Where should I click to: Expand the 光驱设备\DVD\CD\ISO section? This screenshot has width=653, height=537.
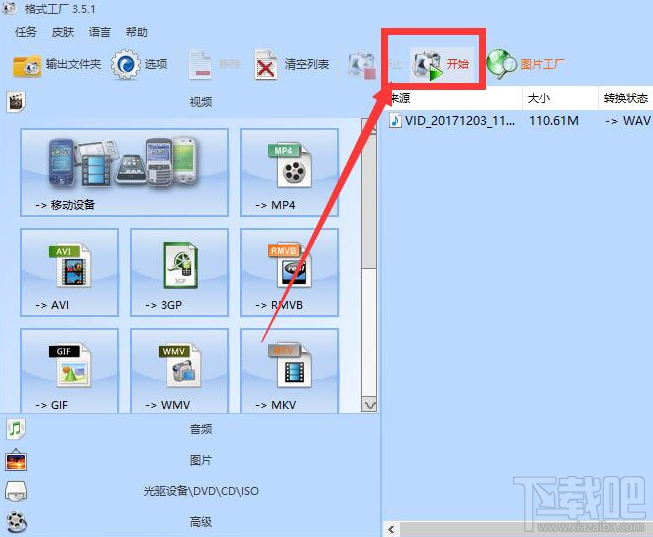(201, 491)
